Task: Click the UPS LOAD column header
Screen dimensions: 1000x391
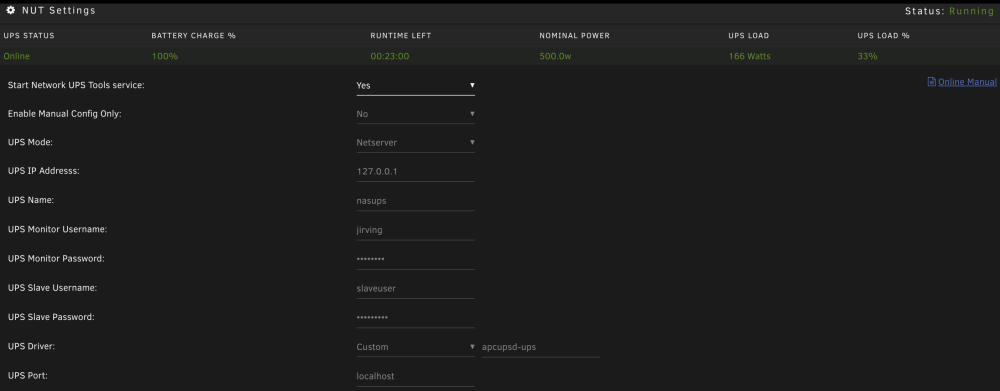Action: pyautogui.click(x=749, y=36)
